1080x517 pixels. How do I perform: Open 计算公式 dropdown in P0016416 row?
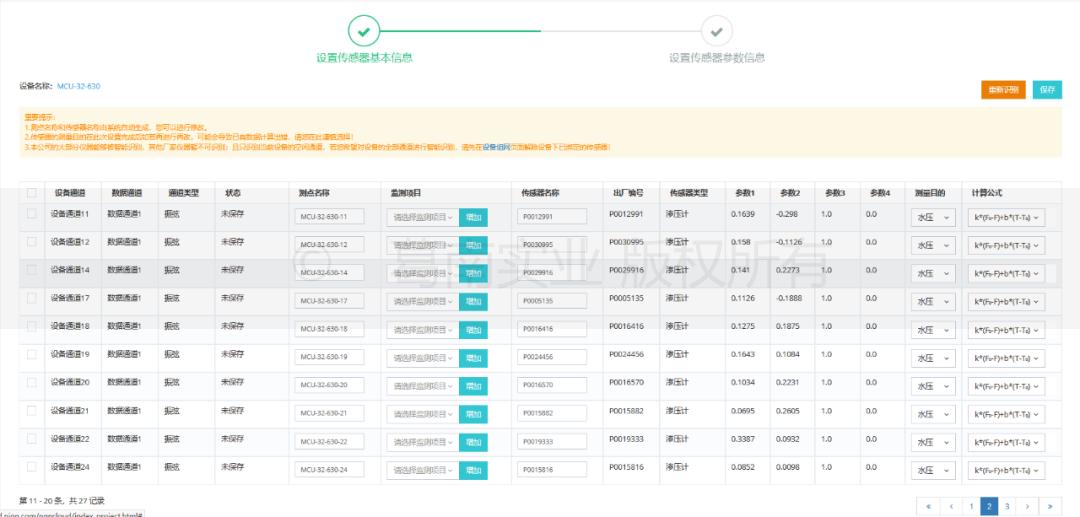pos(1006,330)
